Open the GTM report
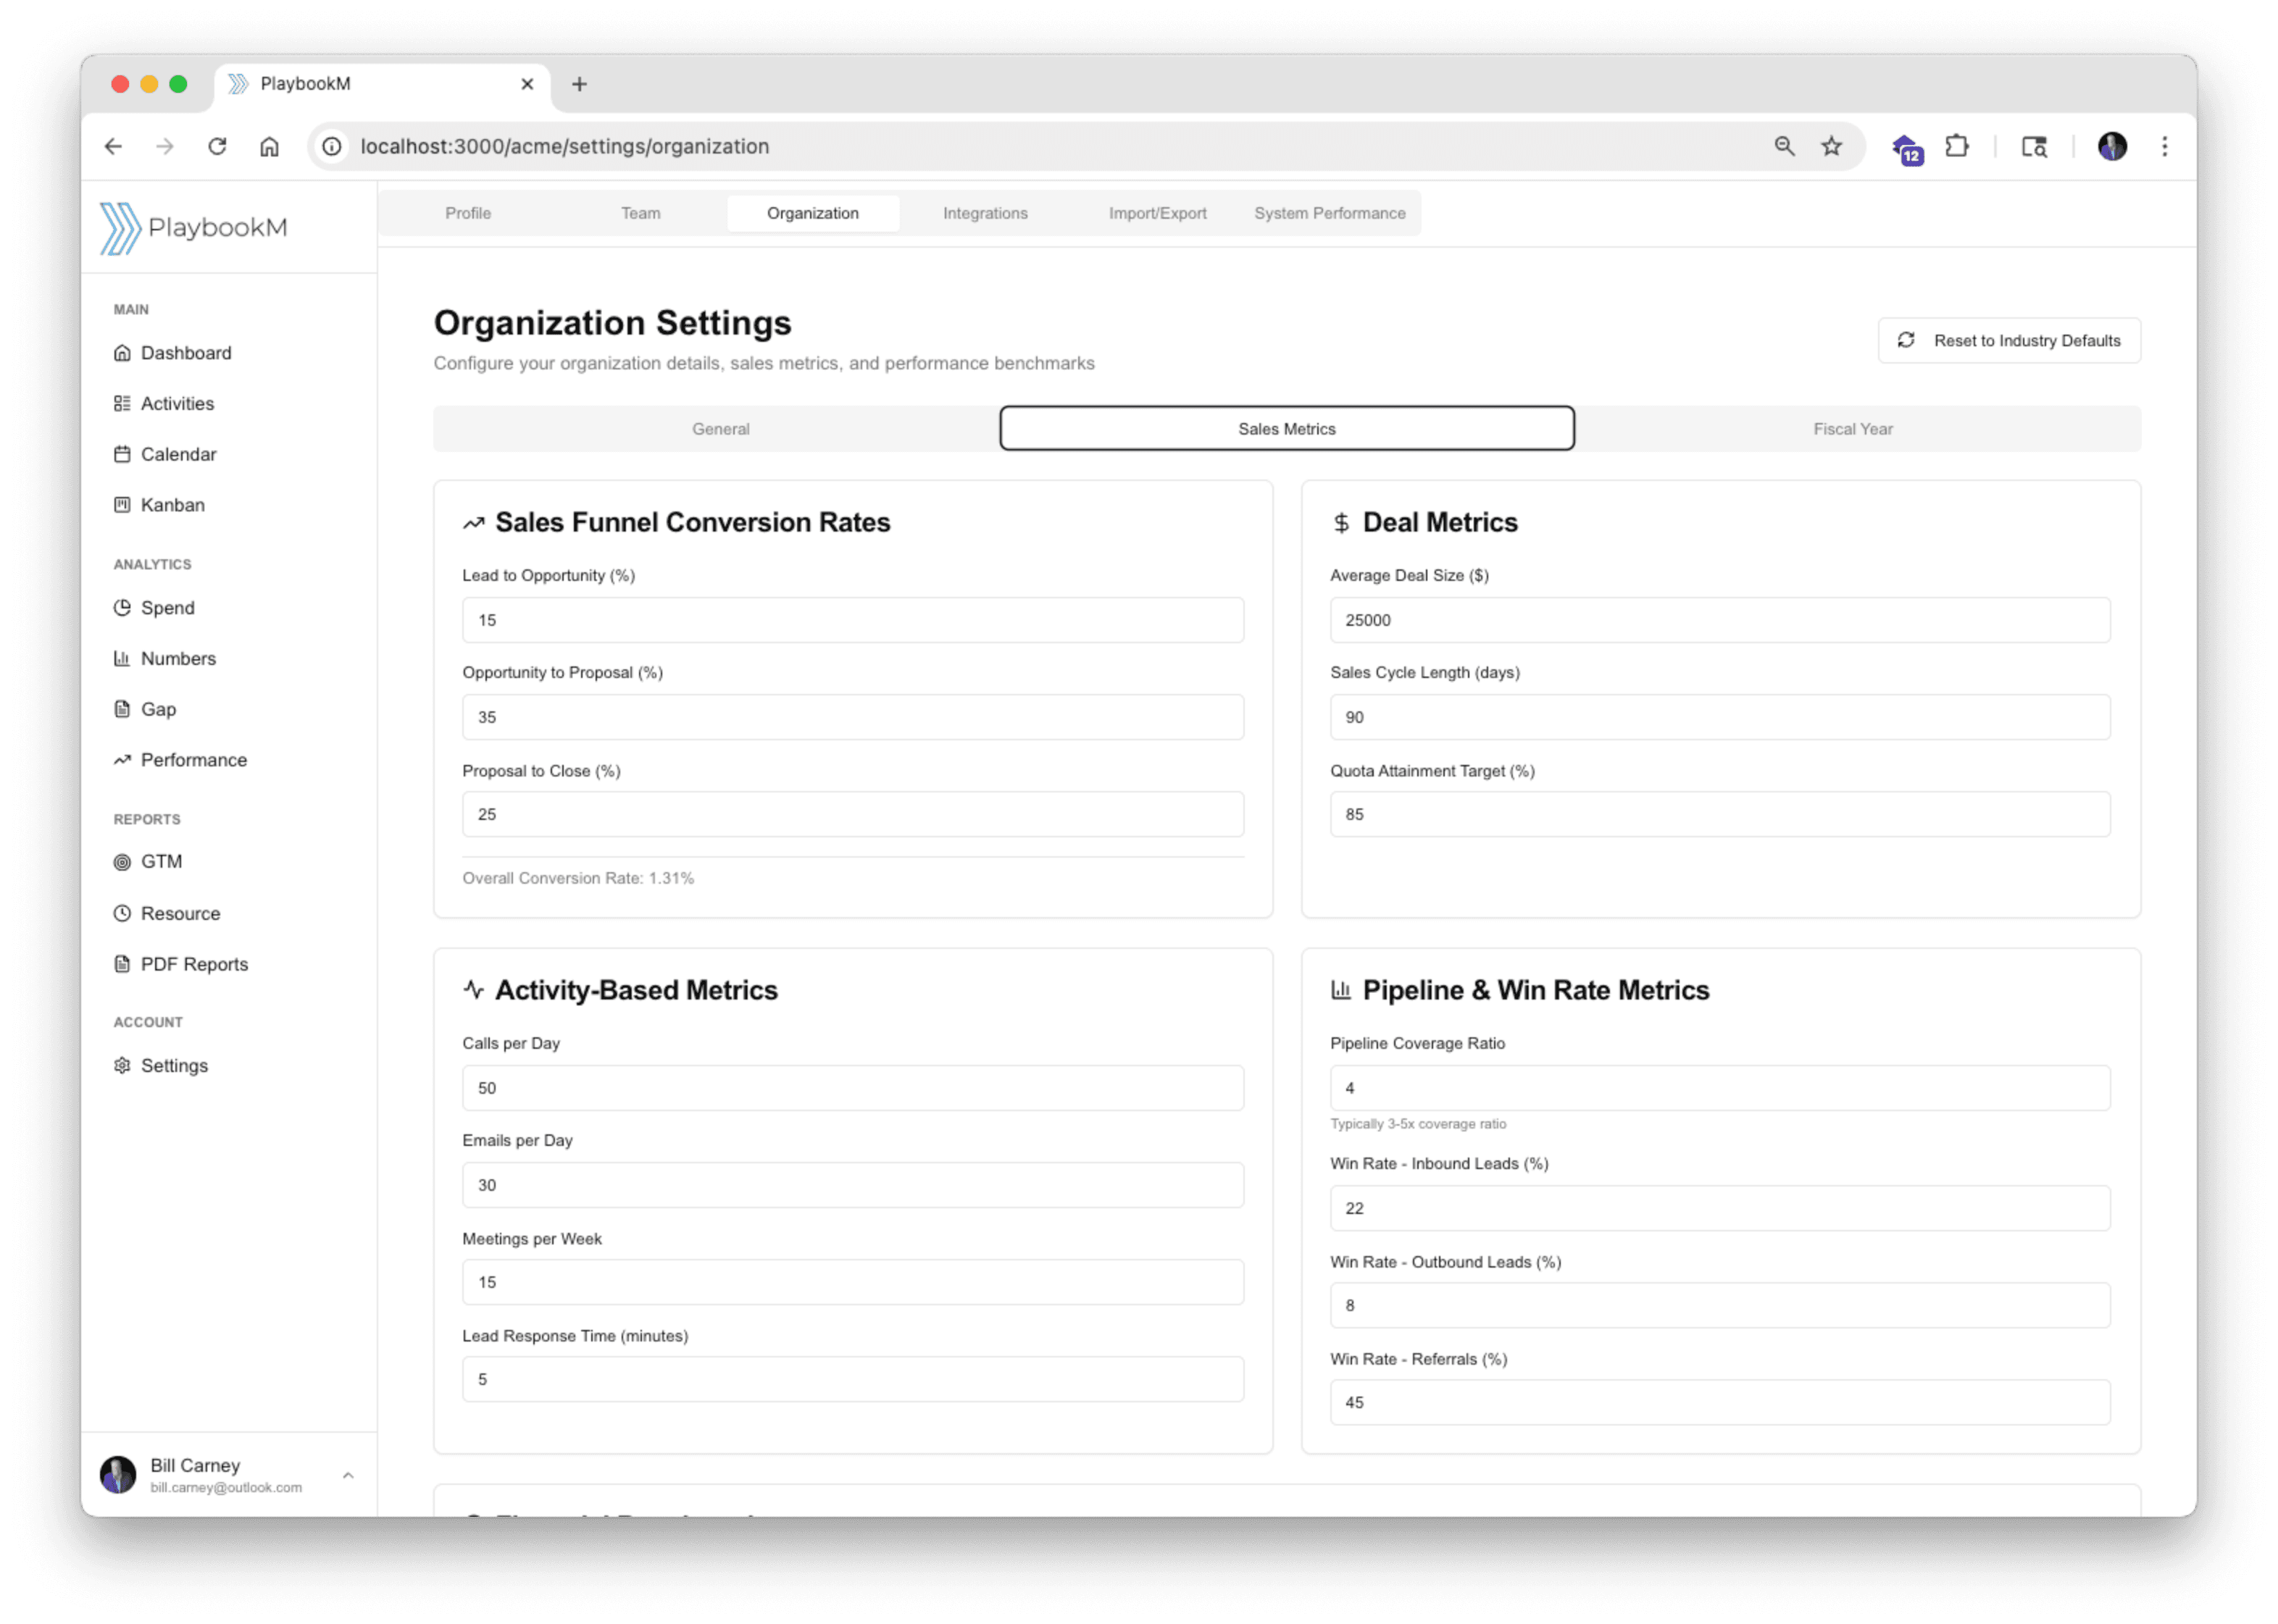This screenshot has width=2278, height=1624. (160, 861)
